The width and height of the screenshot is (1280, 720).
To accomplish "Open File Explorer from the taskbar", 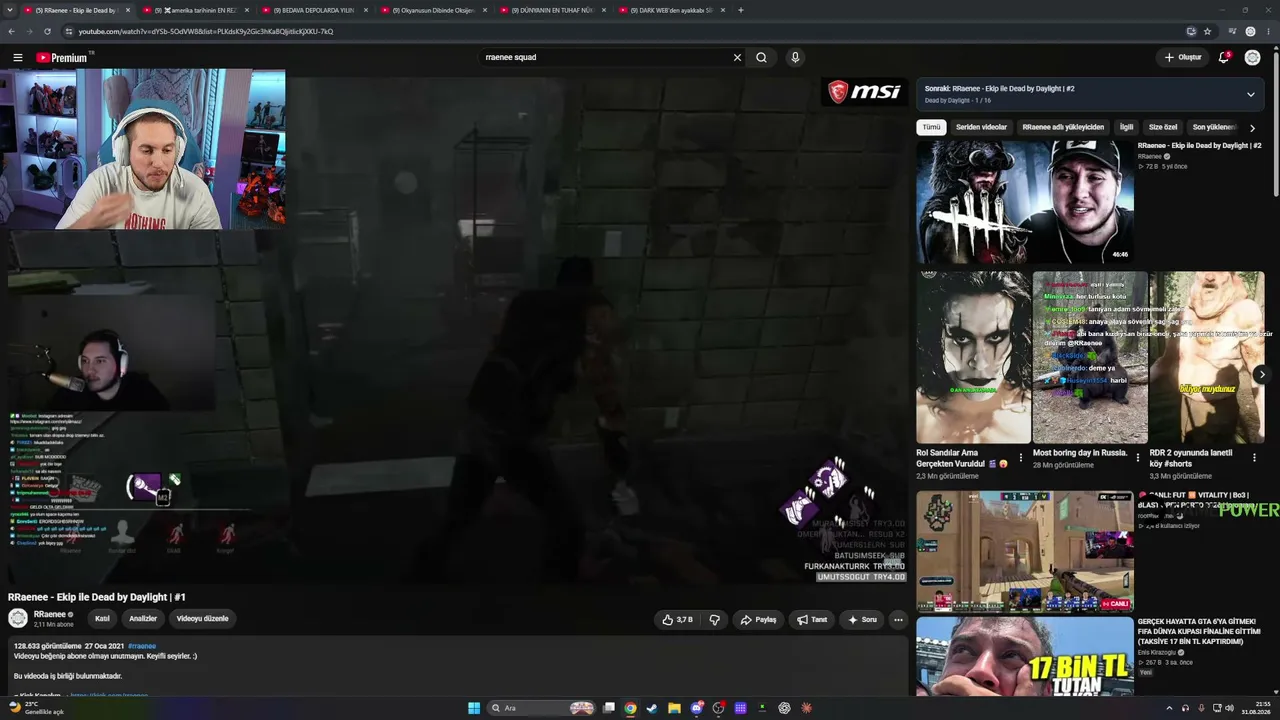I will coord(674,708).
